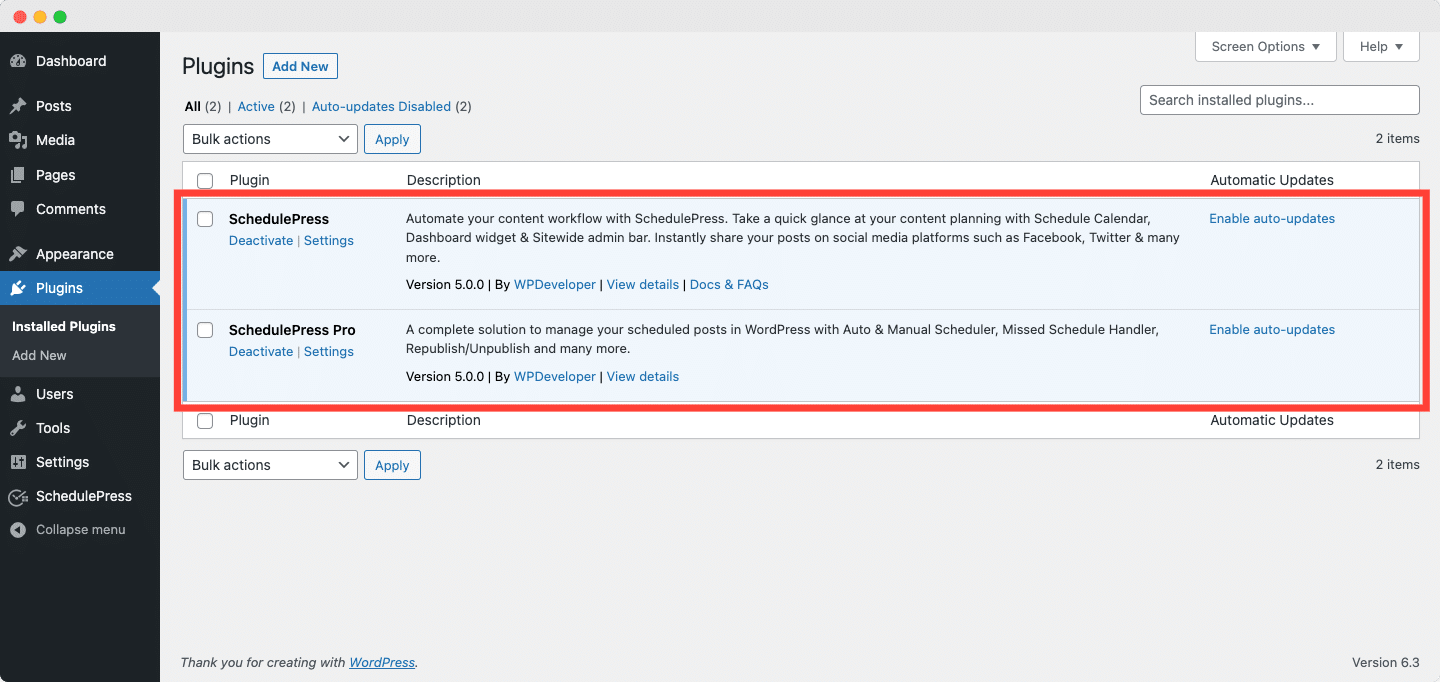Click the Plugins plug icon
The image size is (1440, 682).
18,288
